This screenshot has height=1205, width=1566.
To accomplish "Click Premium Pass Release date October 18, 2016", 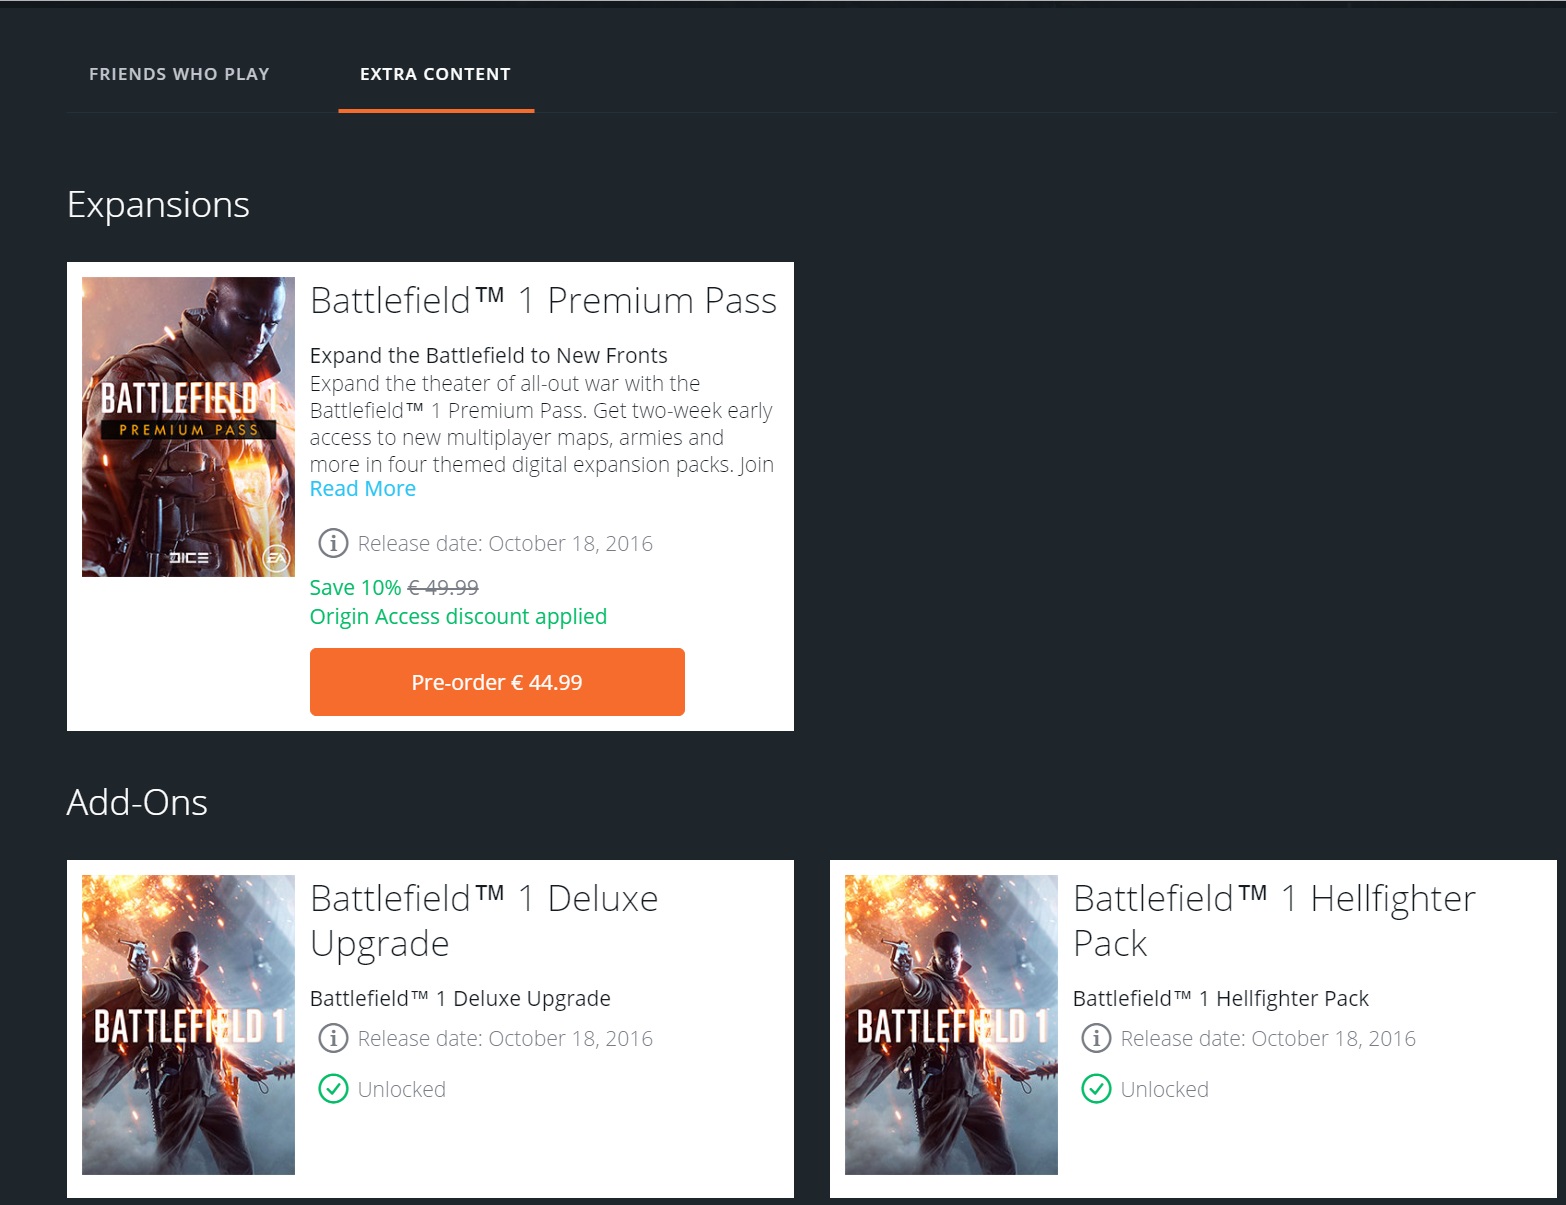I will tap(505, 543).
